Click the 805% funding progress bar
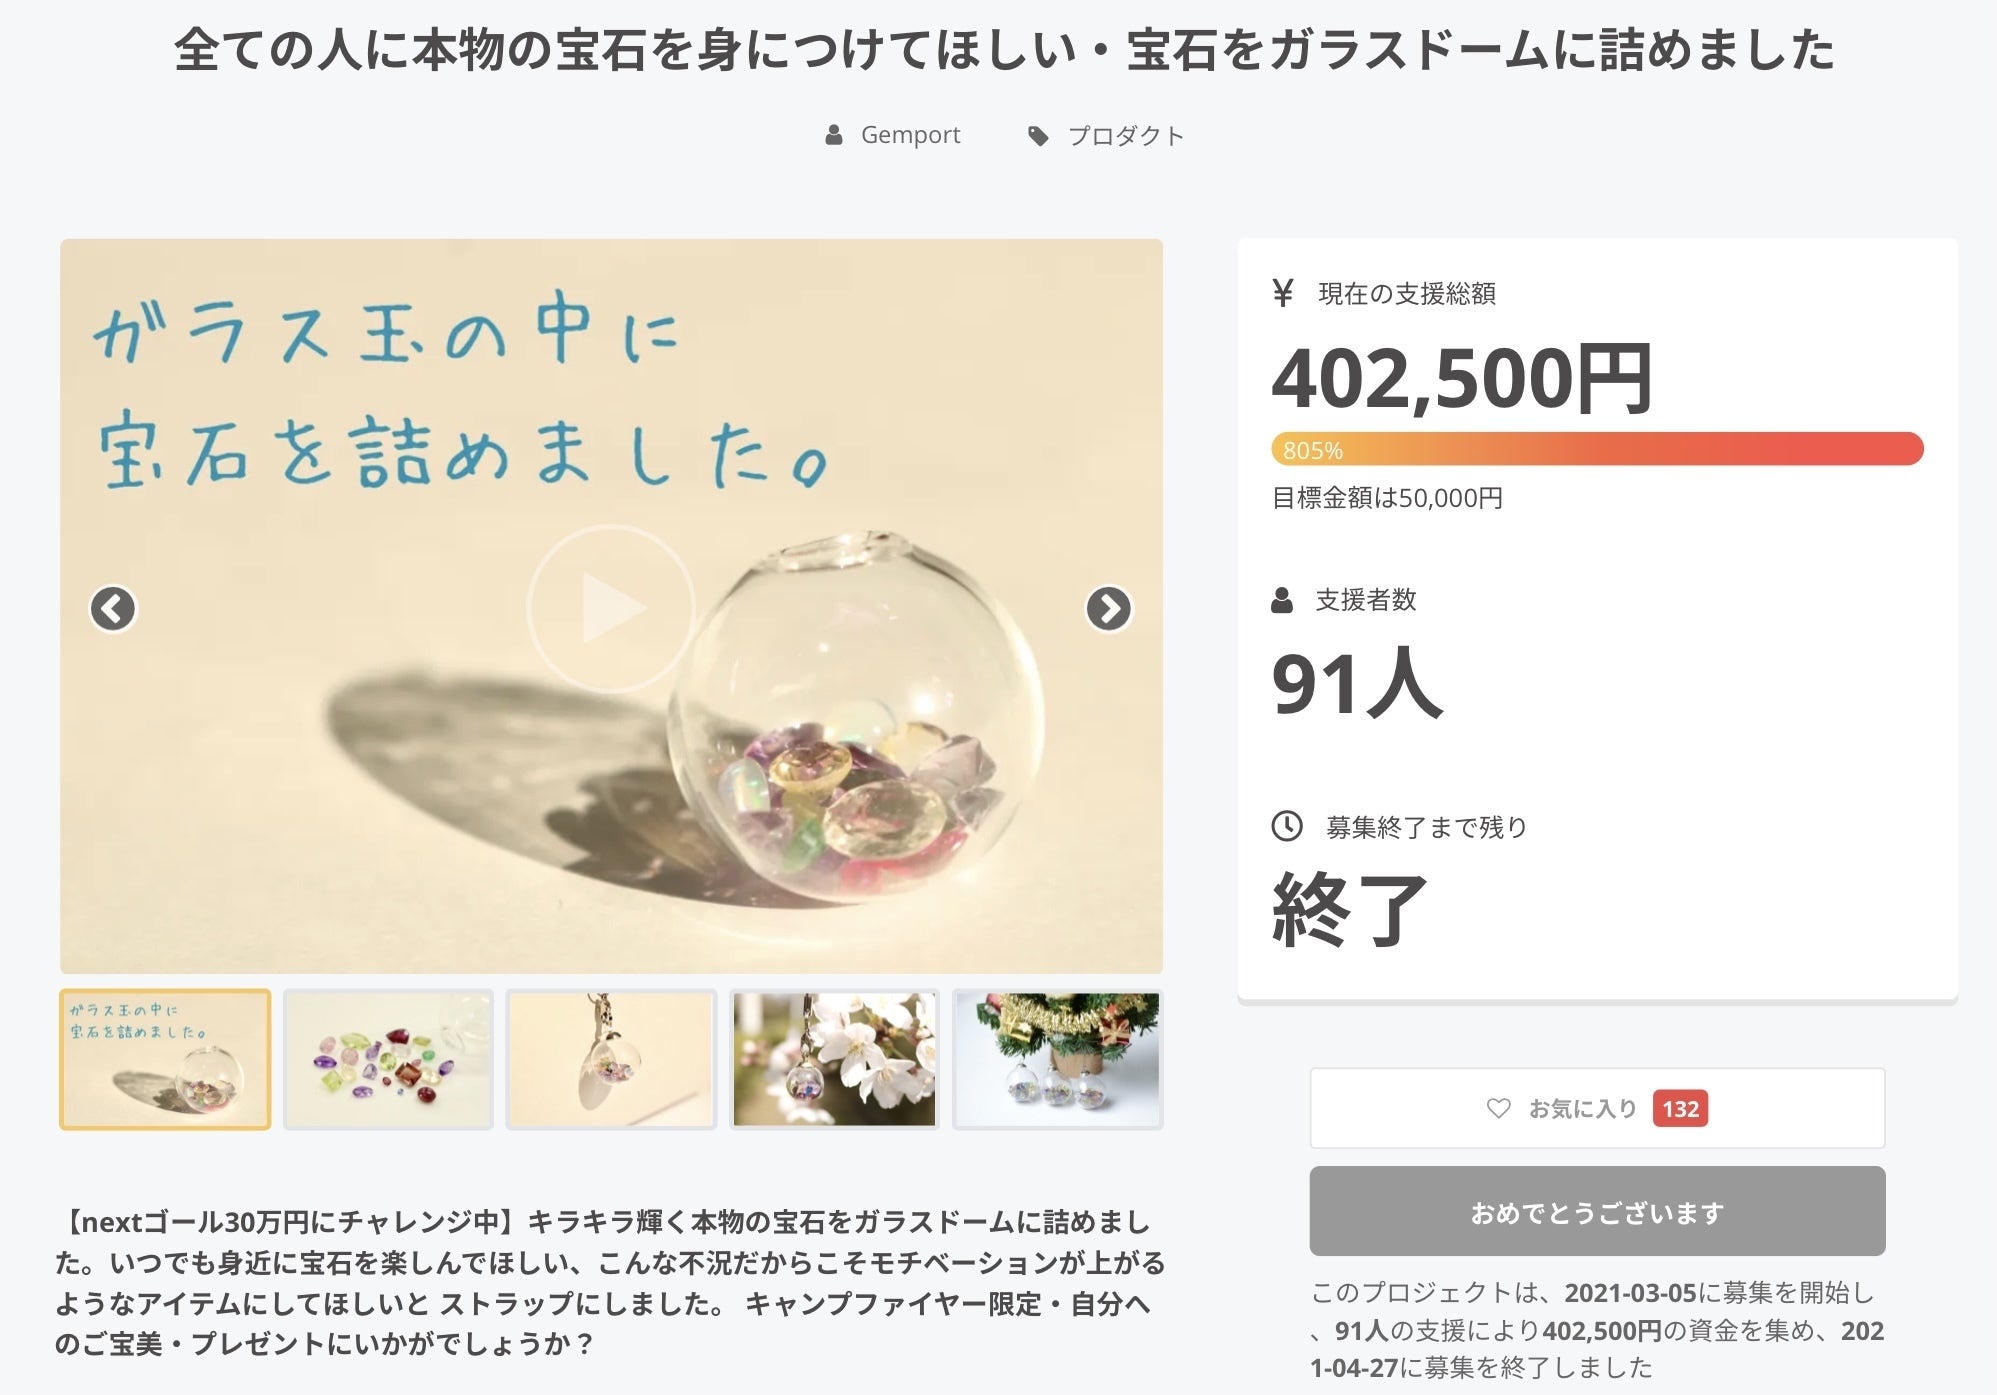Image resolution: width=1997 pixels, height=1395 pixels. 1597,449
